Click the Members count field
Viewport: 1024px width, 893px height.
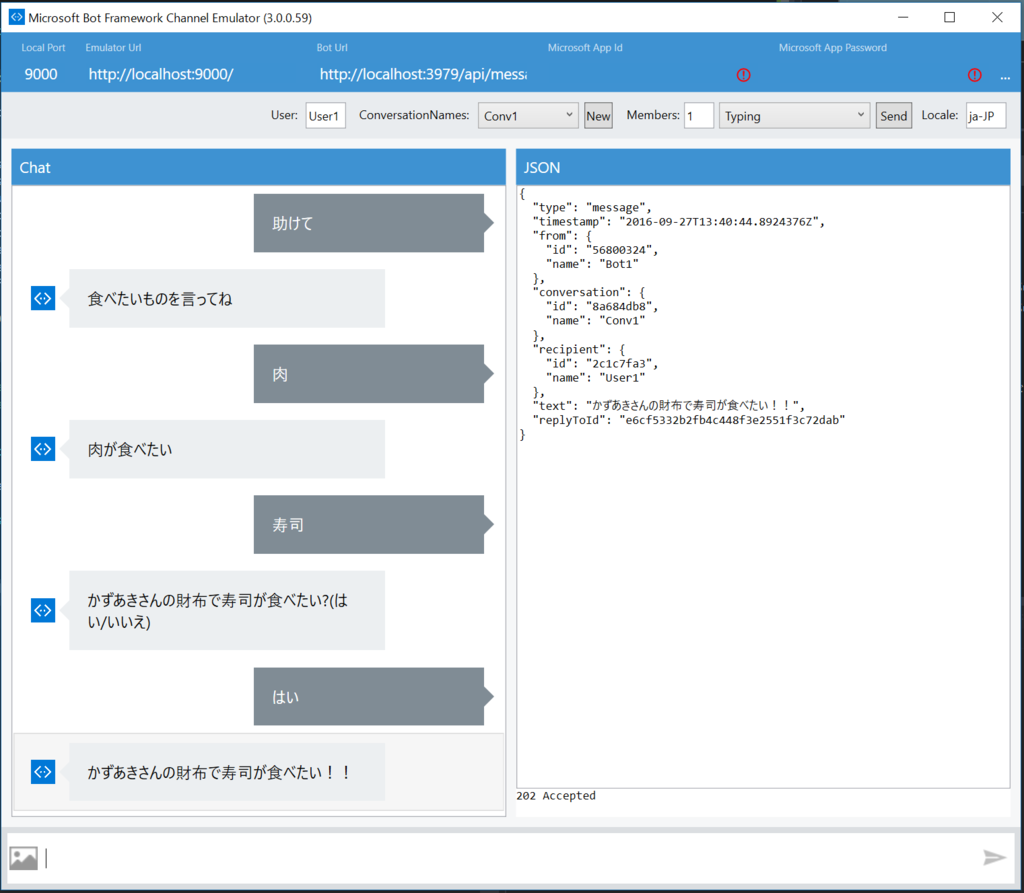tap(698, 116)
